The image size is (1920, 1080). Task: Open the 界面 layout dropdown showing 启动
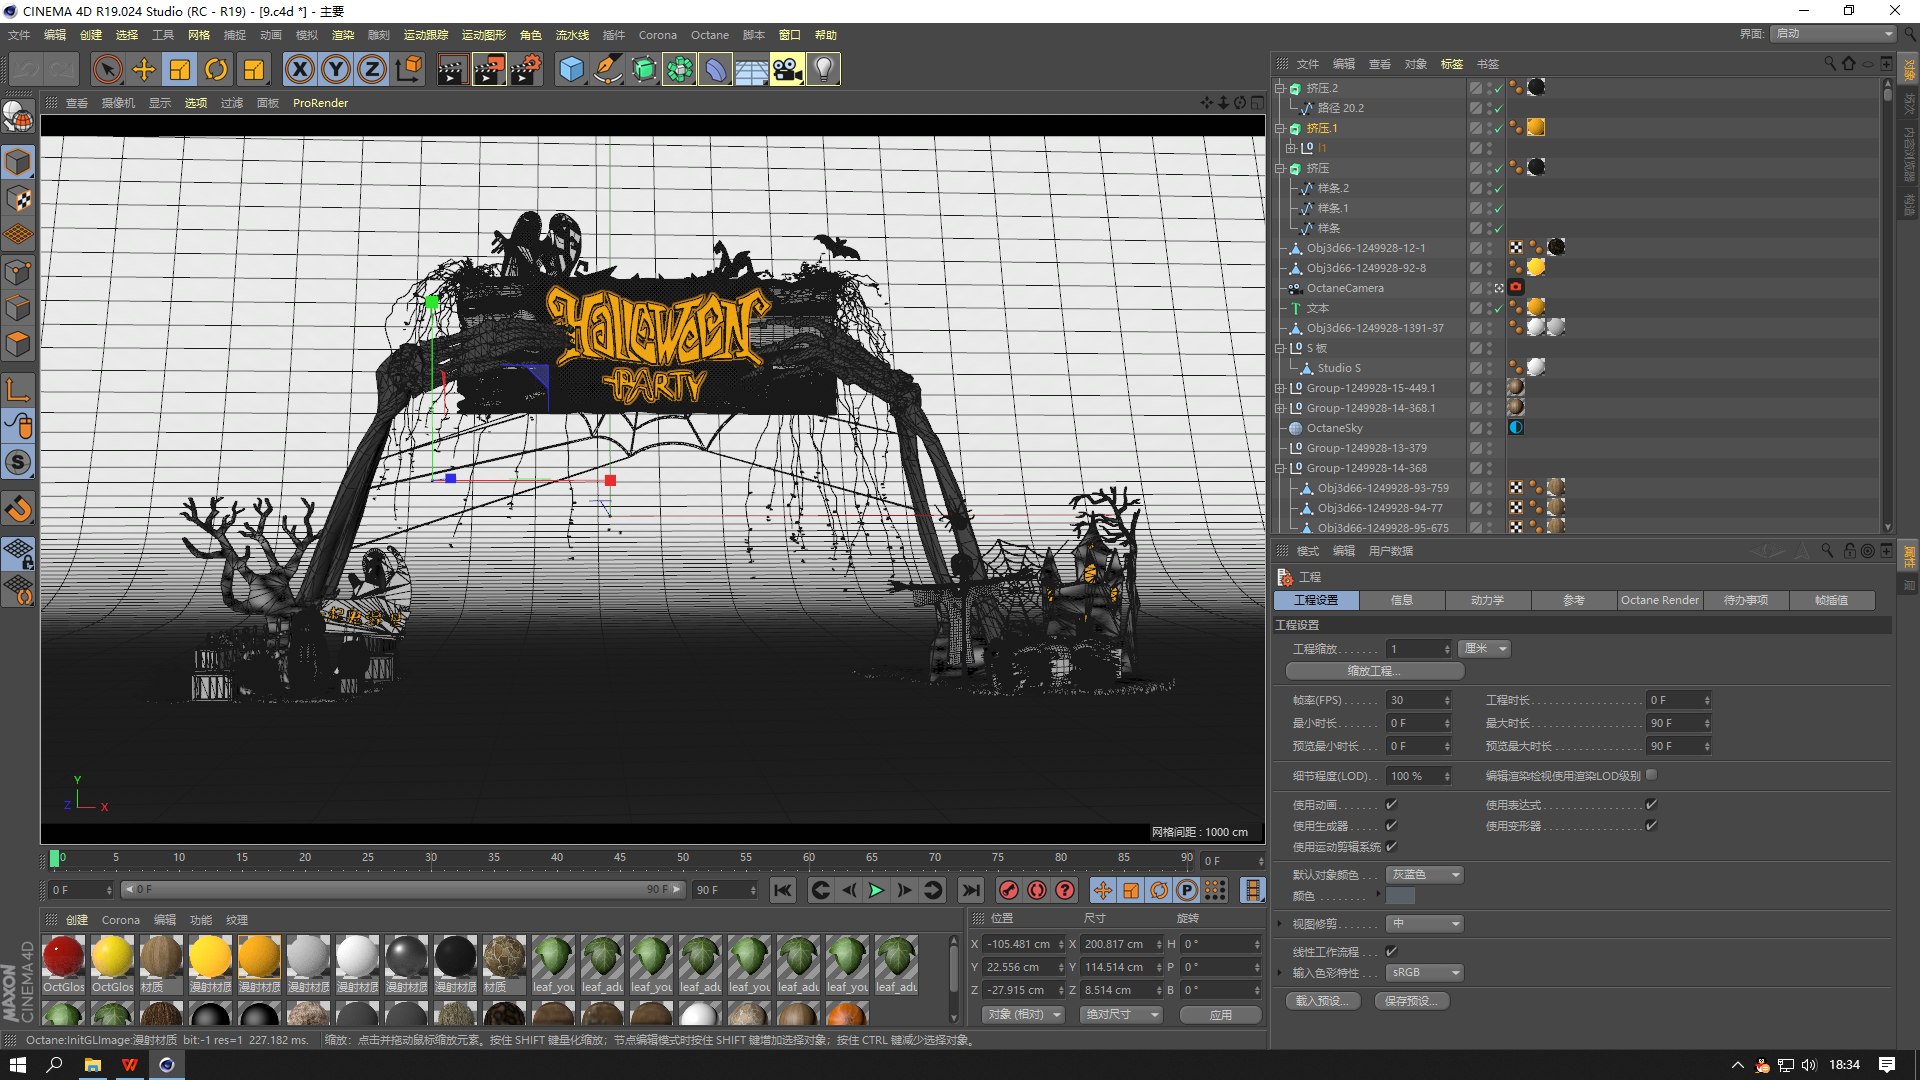point(1834,34)
